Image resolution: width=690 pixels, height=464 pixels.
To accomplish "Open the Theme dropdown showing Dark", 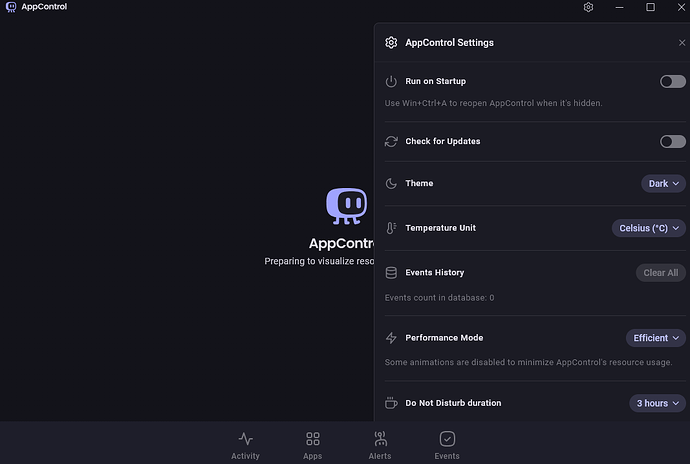I will (x=663, y=184).
